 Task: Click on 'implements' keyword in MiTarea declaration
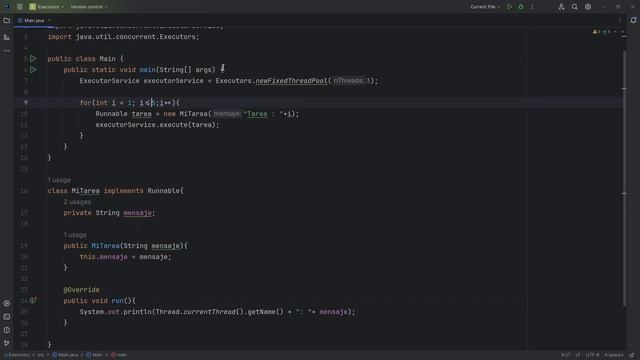pos(123,191)
